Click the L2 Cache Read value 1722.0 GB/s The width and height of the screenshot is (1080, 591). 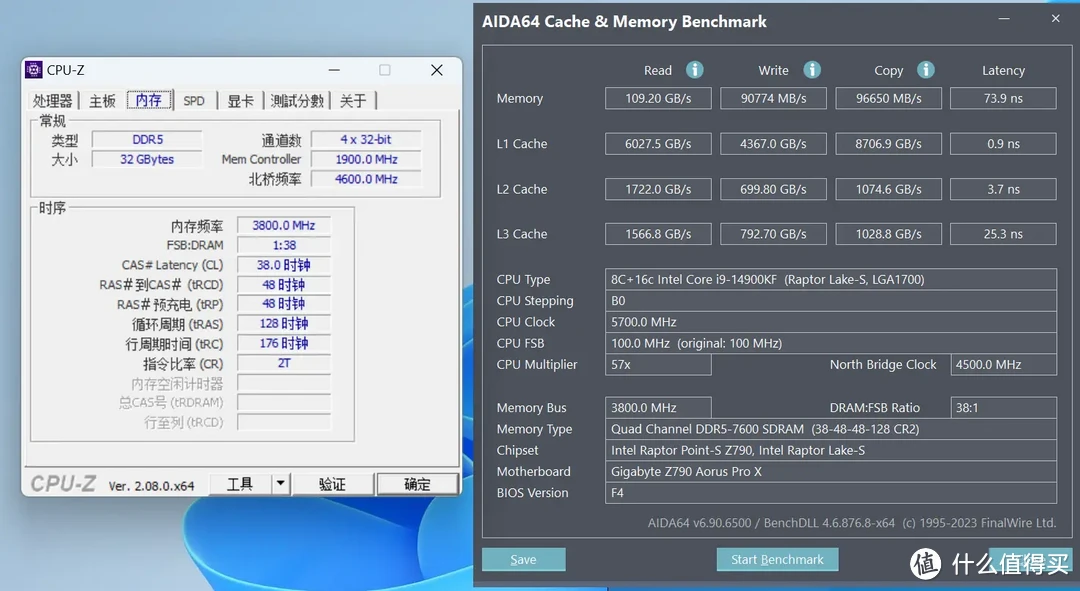(658, 189)
